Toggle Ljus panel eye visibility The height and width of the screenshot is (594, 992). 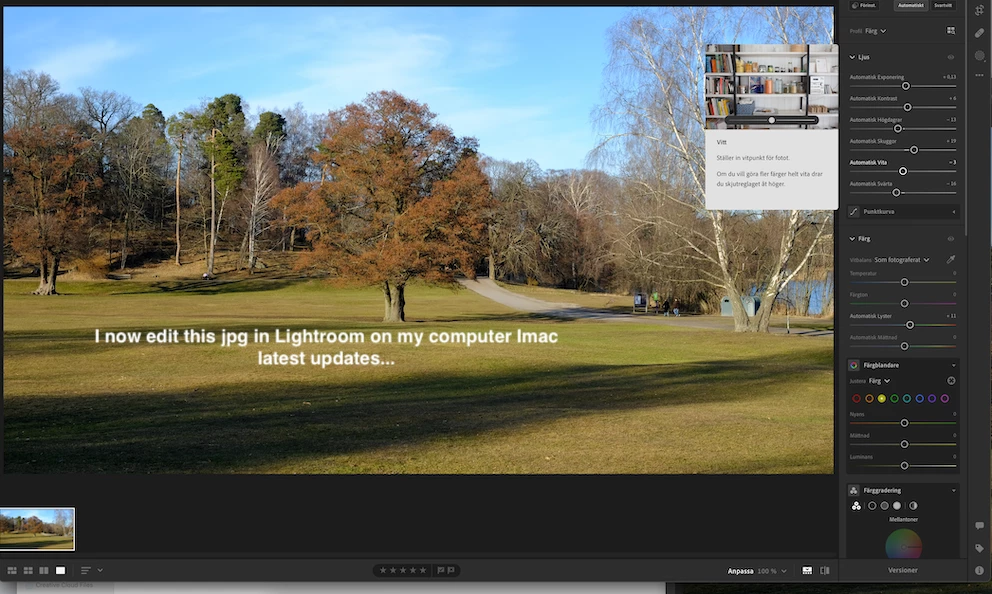(x=950, y=57)
